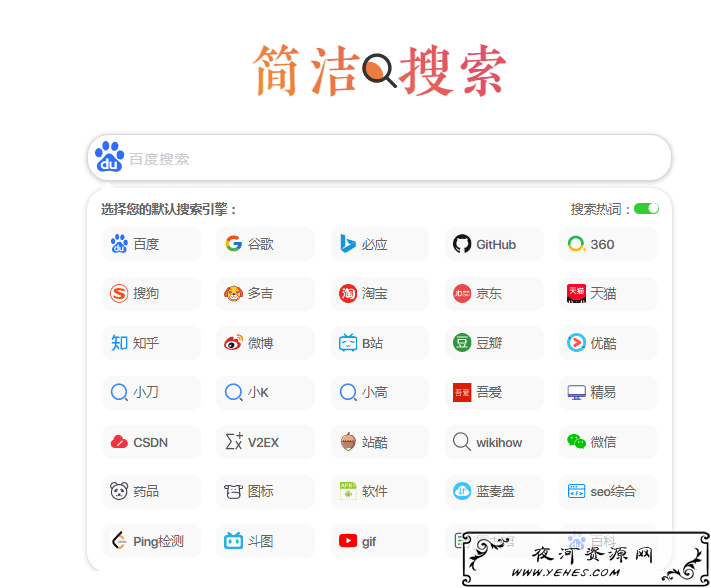Click the Ping检测 label text
The image size is (711, 588).
pos(158,541)
